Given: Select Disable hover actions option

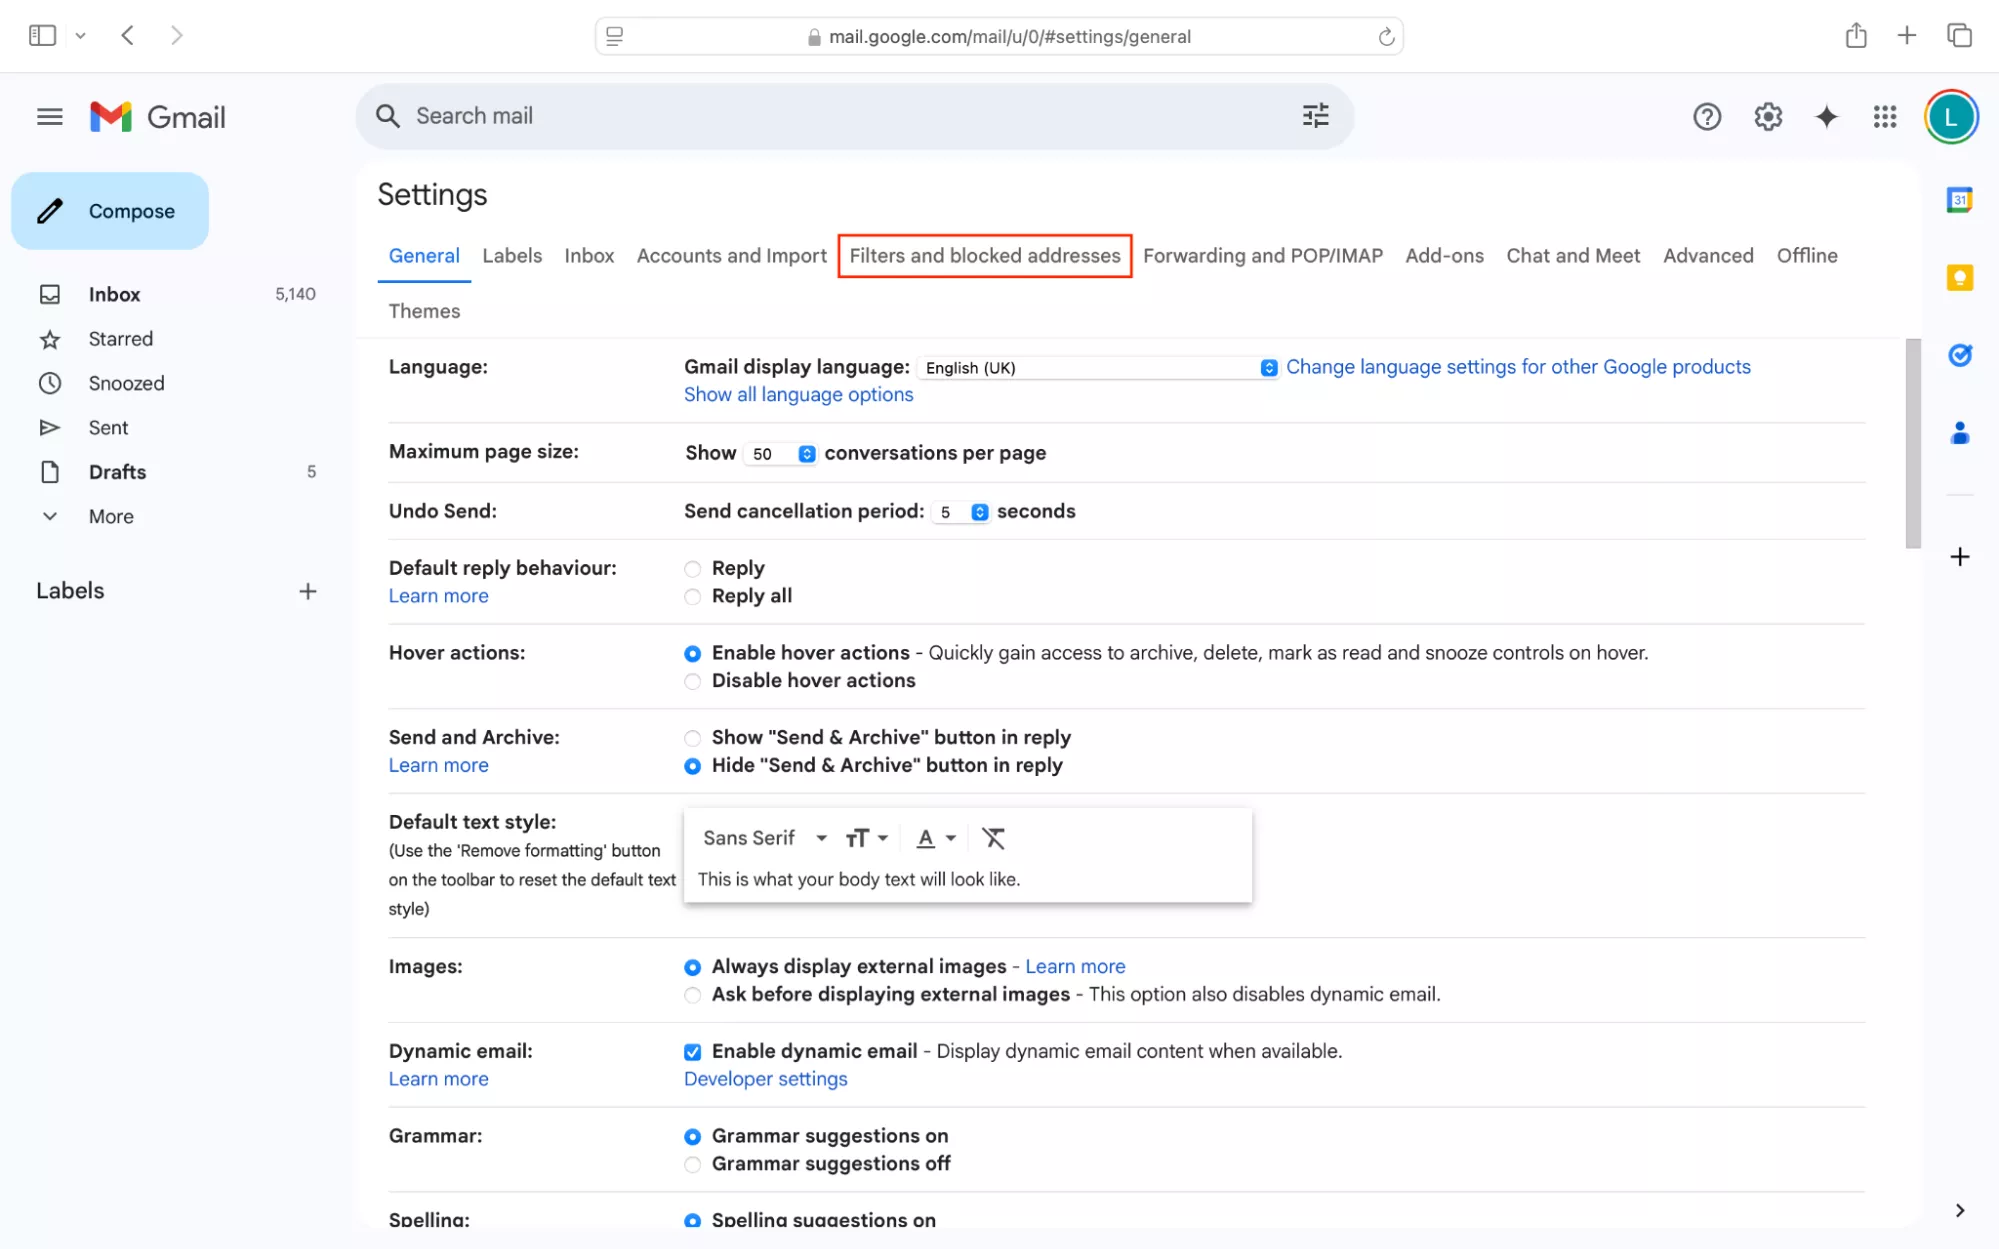Looking at the screenshot, I should (692, 682).
